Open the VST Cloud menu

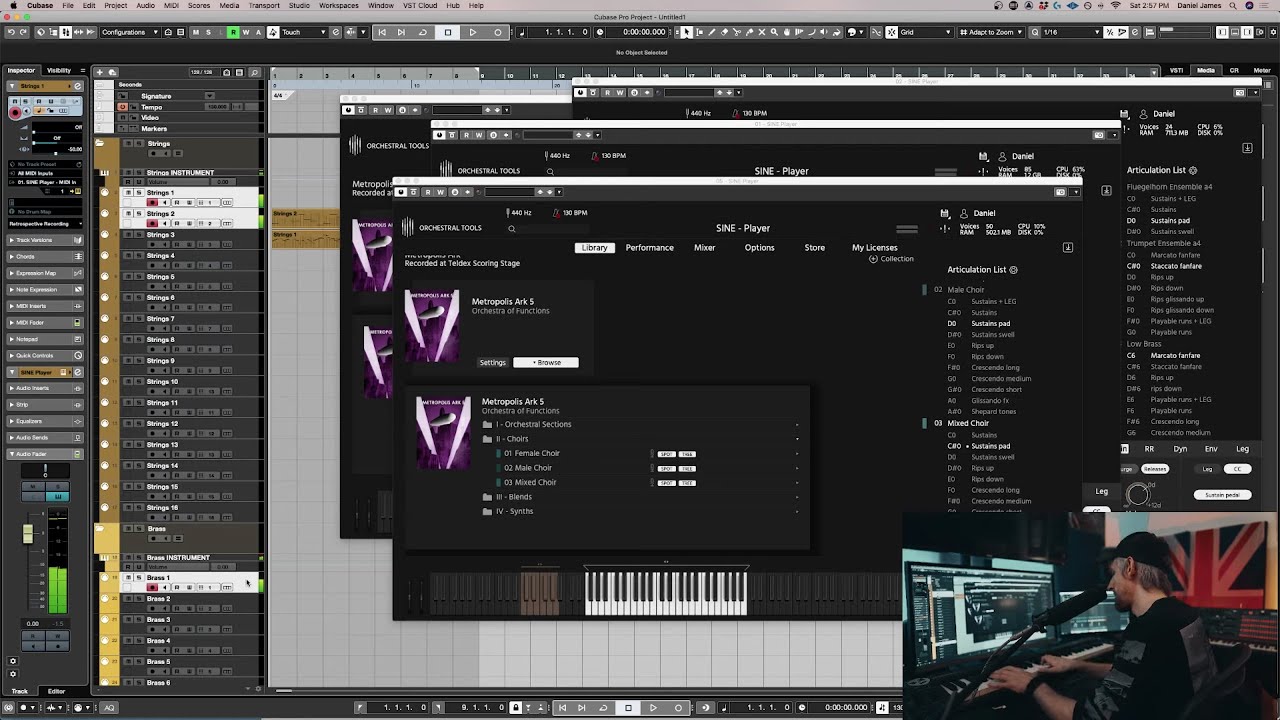click(x=421, y=5)
